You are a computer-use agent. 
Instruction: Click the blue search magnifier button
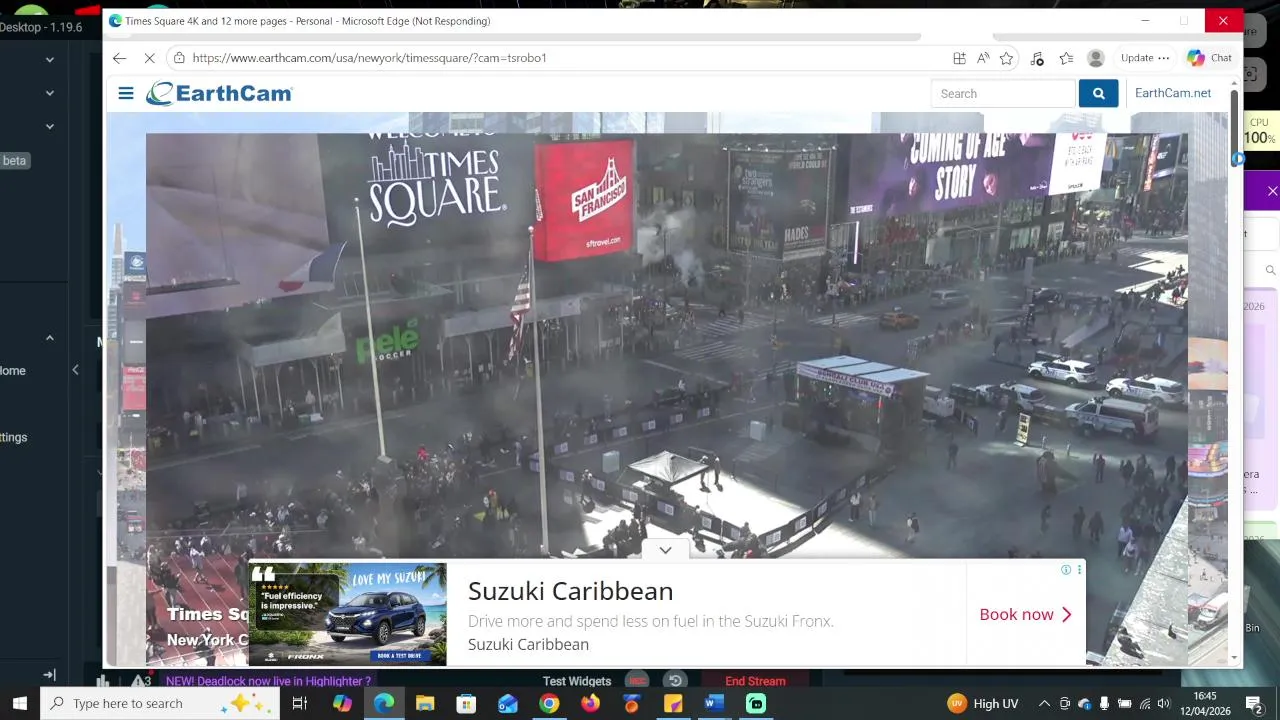(1098, 93)
